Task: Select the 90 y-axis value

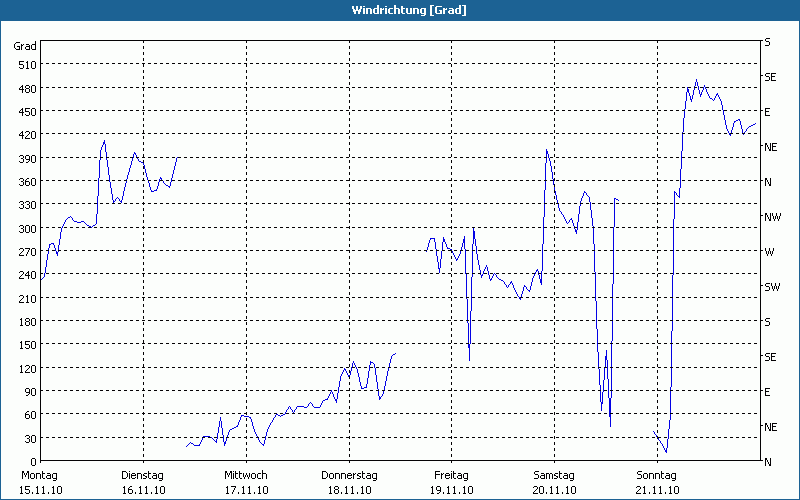Action: pos(31,392)
